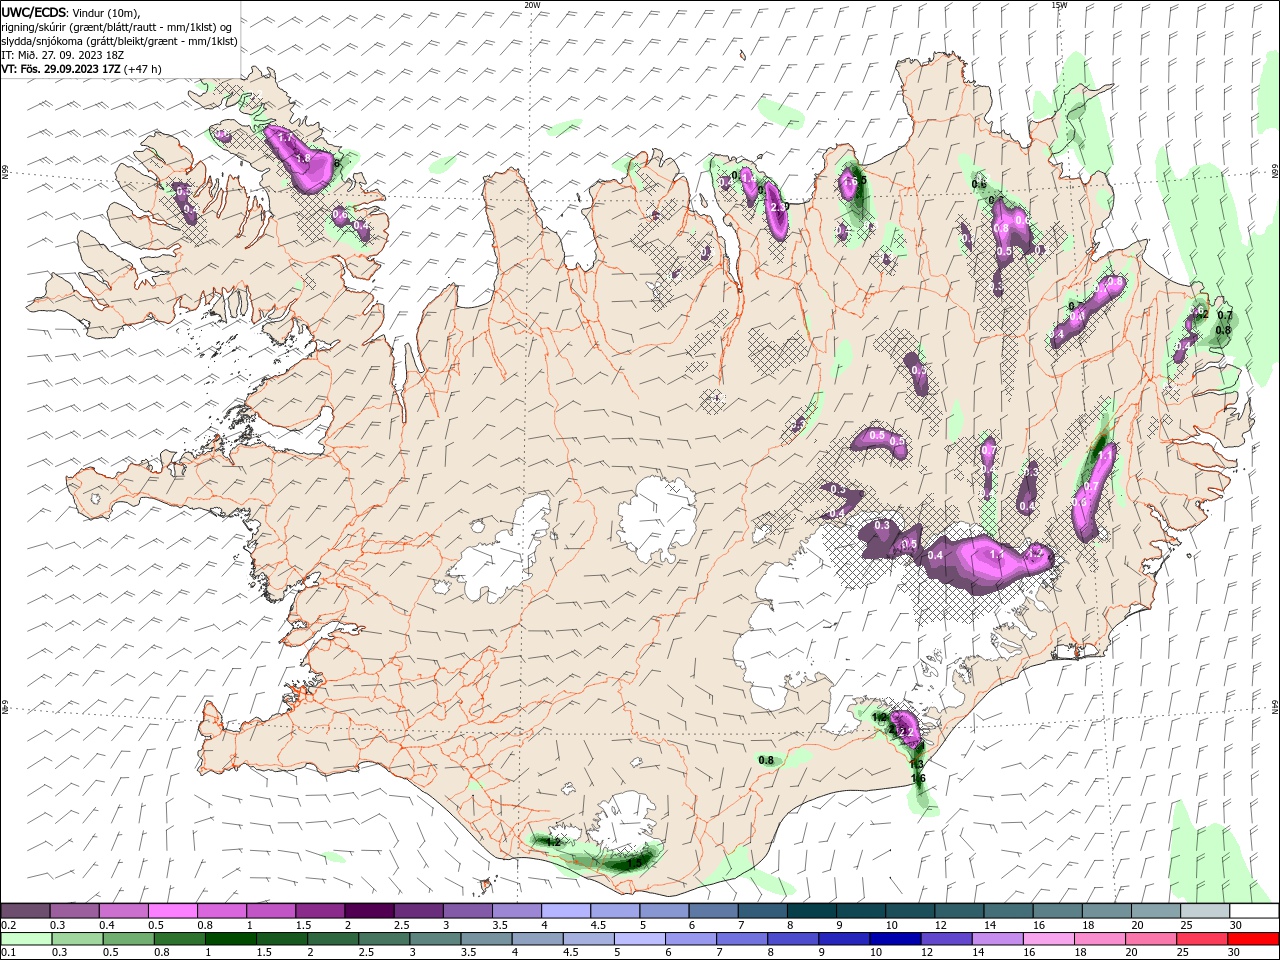Click the '0.2' label under upper legend

click(8, 925)
